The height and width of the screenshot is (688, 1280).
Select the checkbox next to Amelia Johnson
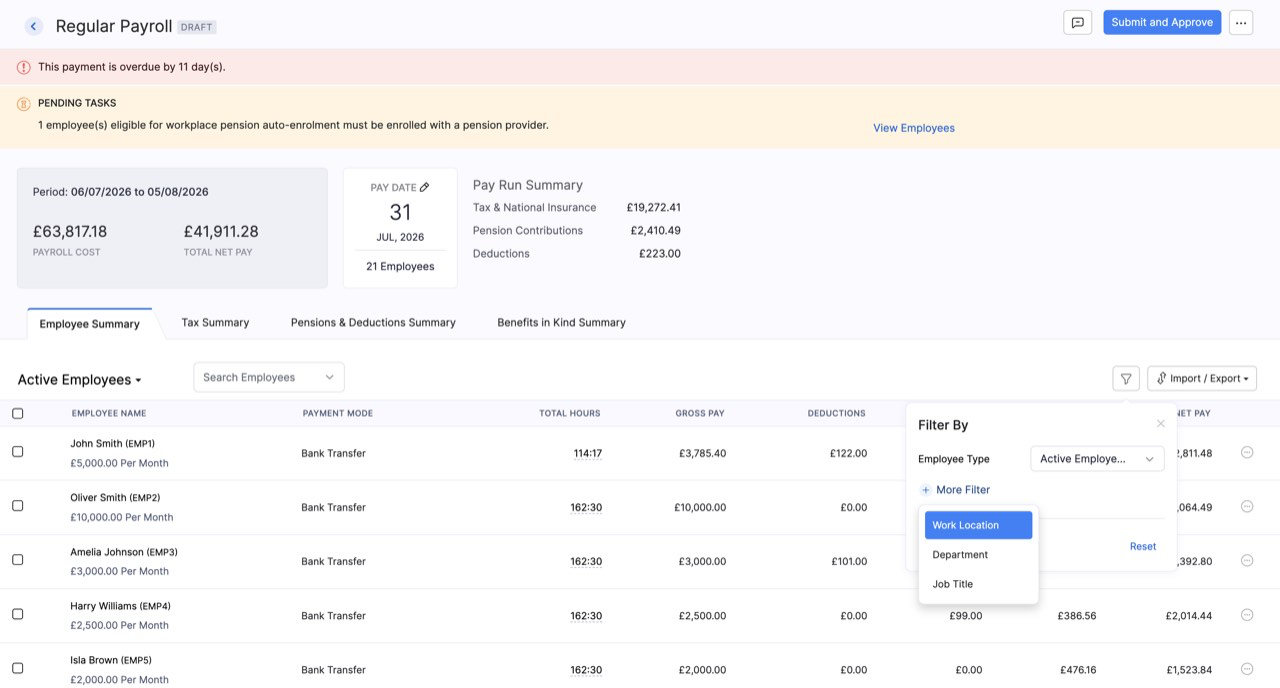17,560
